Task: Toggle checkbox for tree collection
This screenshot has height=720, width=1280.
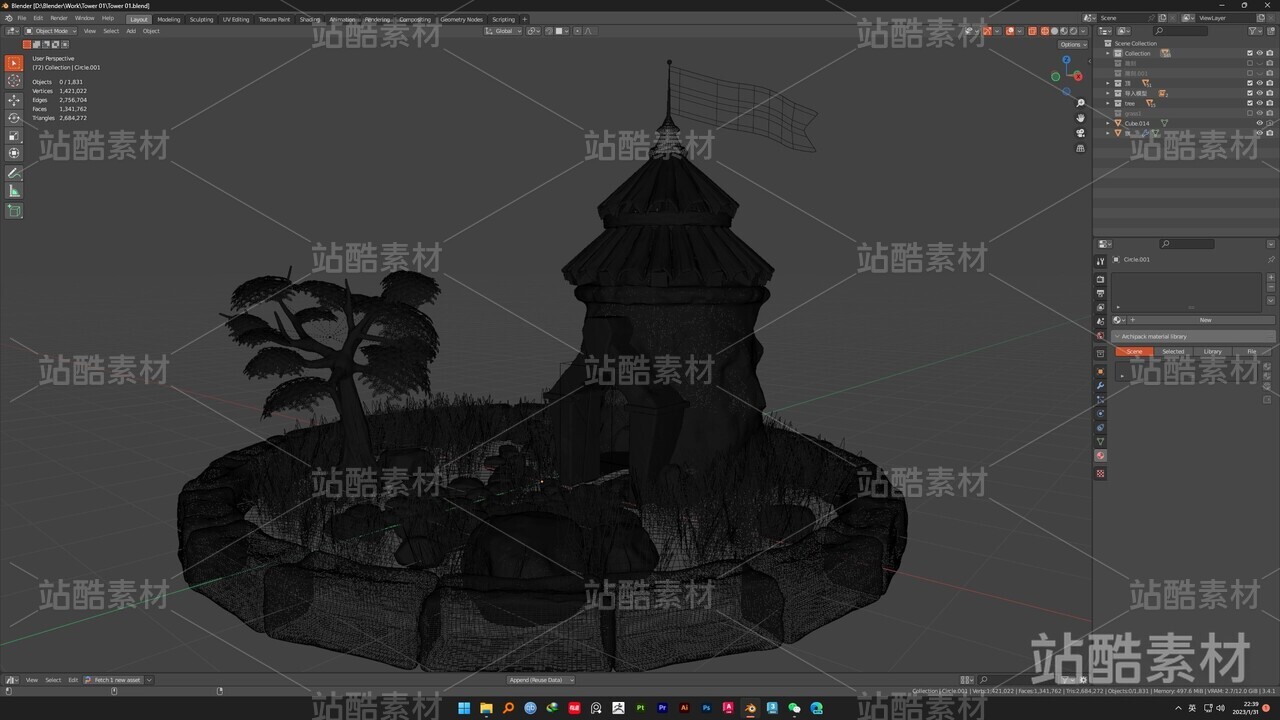Action: click(1249, 103)
